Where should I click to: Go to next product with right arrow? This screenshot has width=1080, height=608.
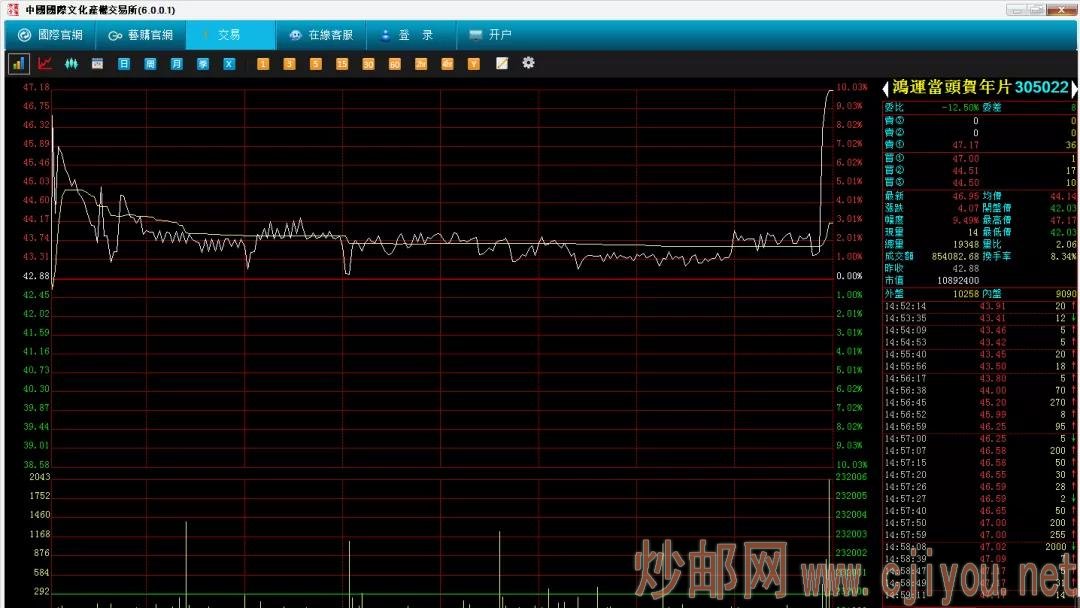tap(1074, 88)
